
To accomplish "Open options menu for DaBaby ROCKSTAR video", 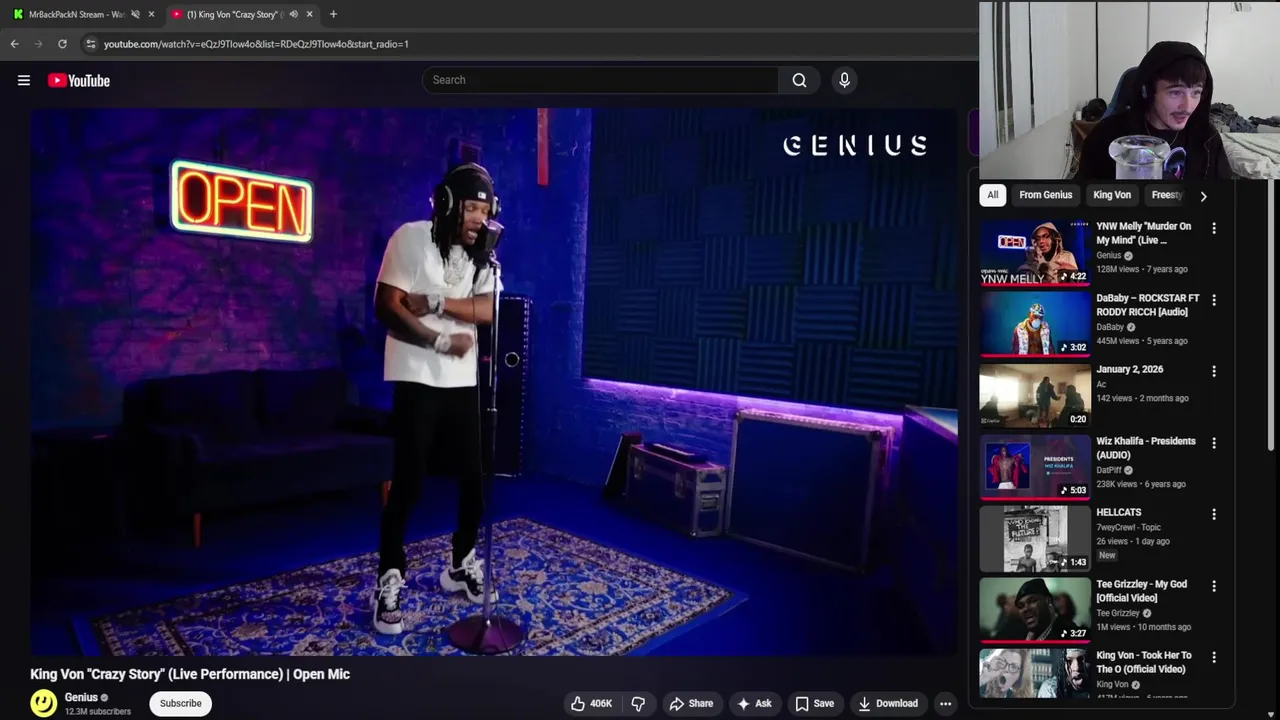I will (1214, 300).
